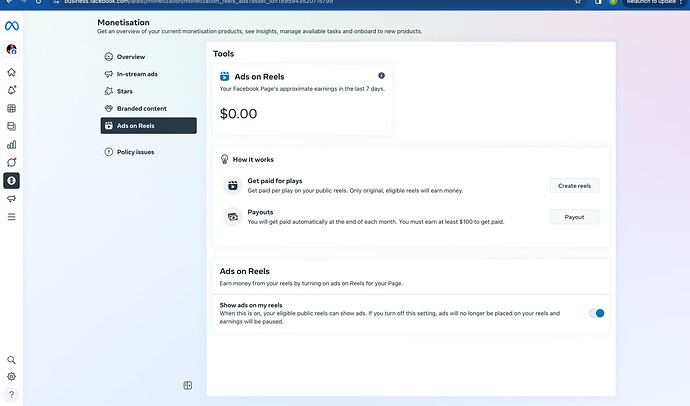Open Policy issues menu item
This screenshot has height=406, width=690.
click(149, 152)
